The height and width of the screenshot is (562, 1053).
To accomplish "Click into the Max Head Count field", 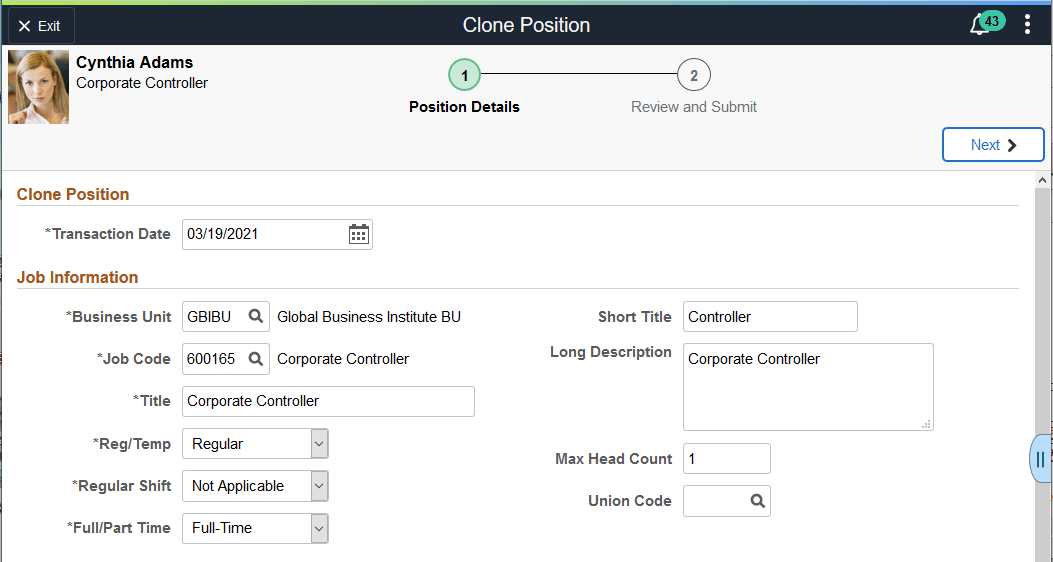I will pyautogui.click(x=727, y=459).
